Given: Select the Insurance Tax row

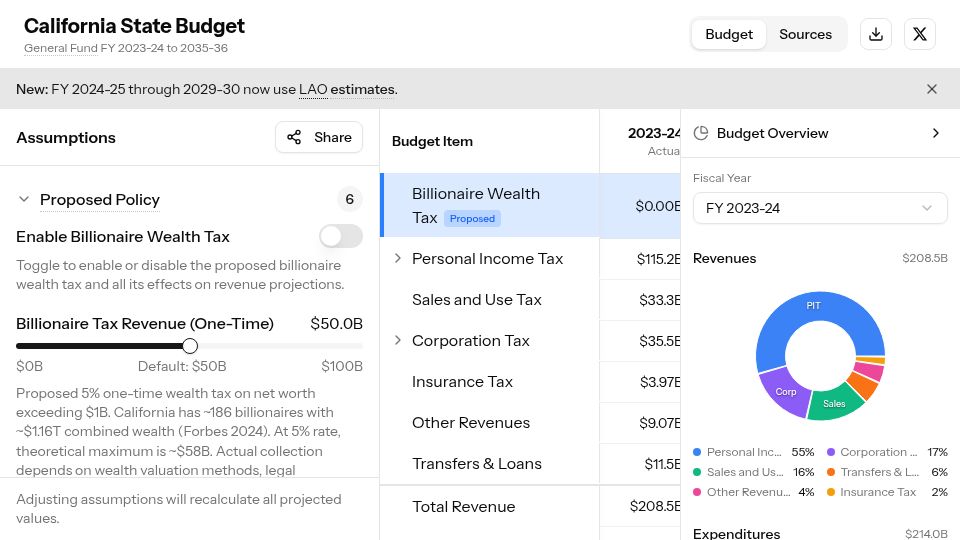Looking at the screenshot, I should coord(530,381).
